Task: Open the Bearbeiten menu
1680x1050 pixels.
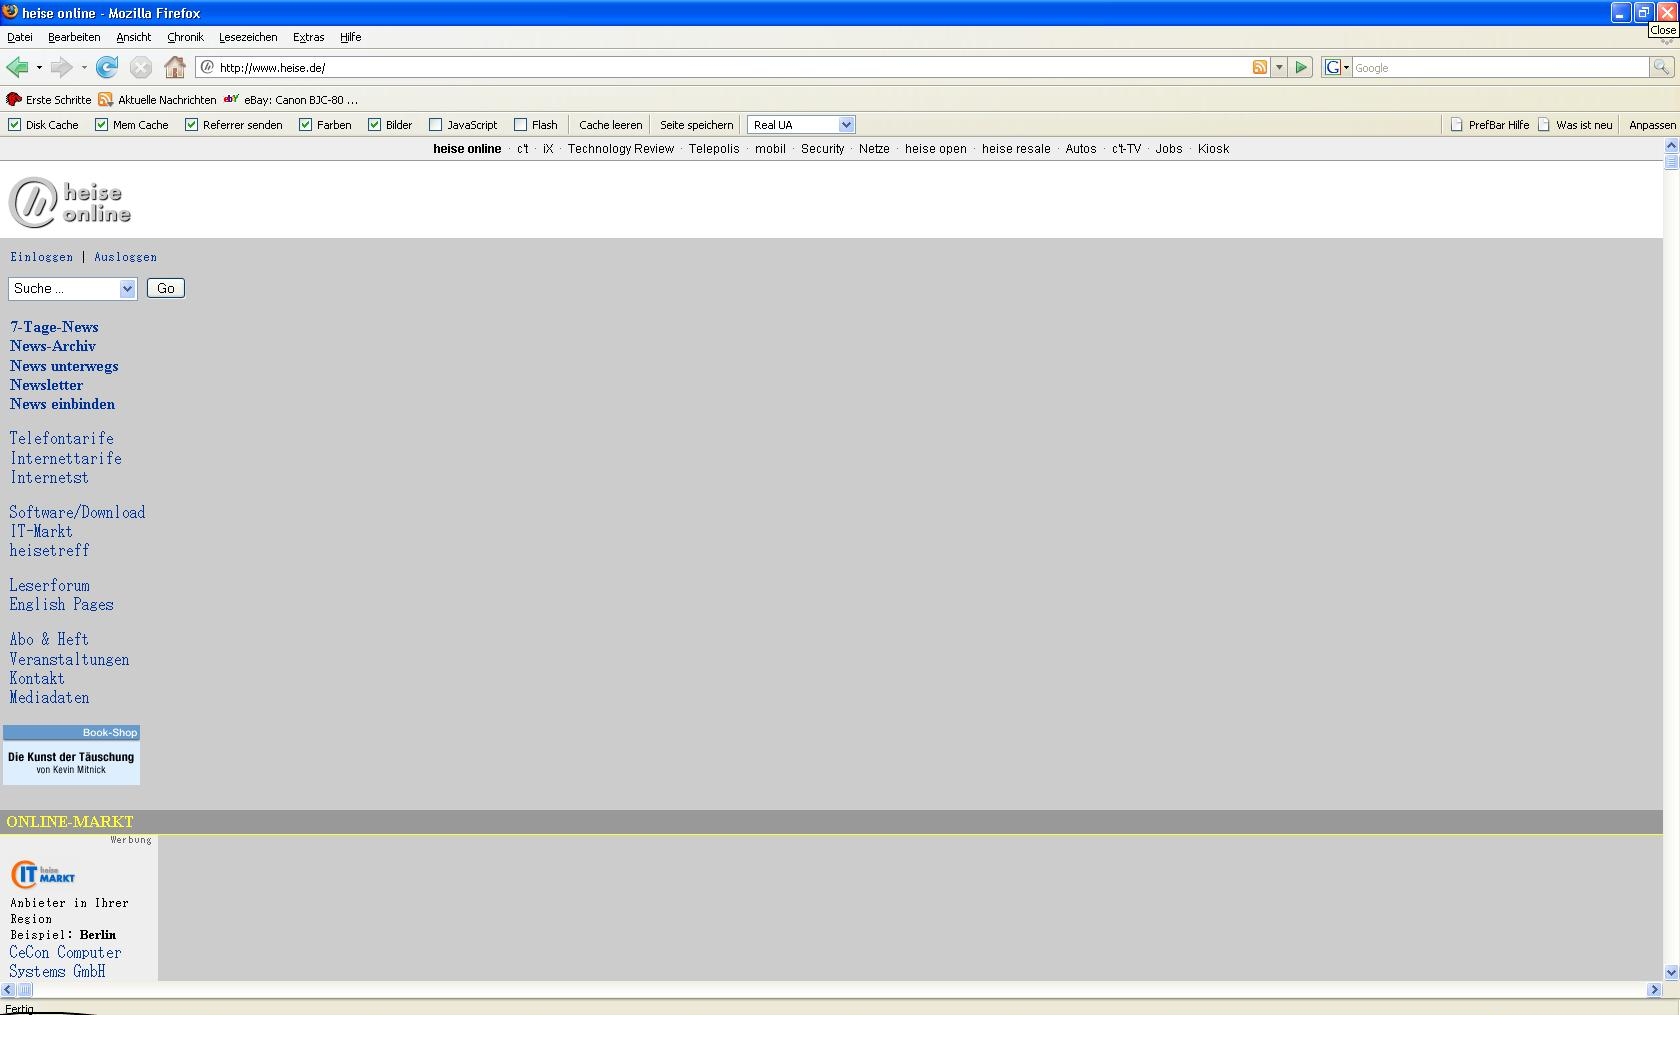Action: coord(74,37)
